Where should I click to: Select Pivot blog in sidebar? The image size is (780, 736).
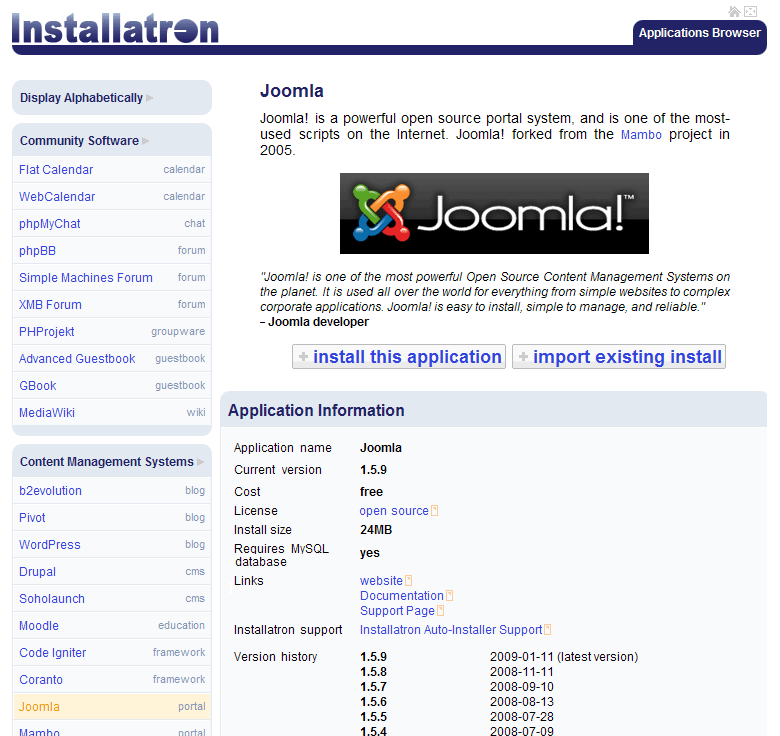[112, 517]
